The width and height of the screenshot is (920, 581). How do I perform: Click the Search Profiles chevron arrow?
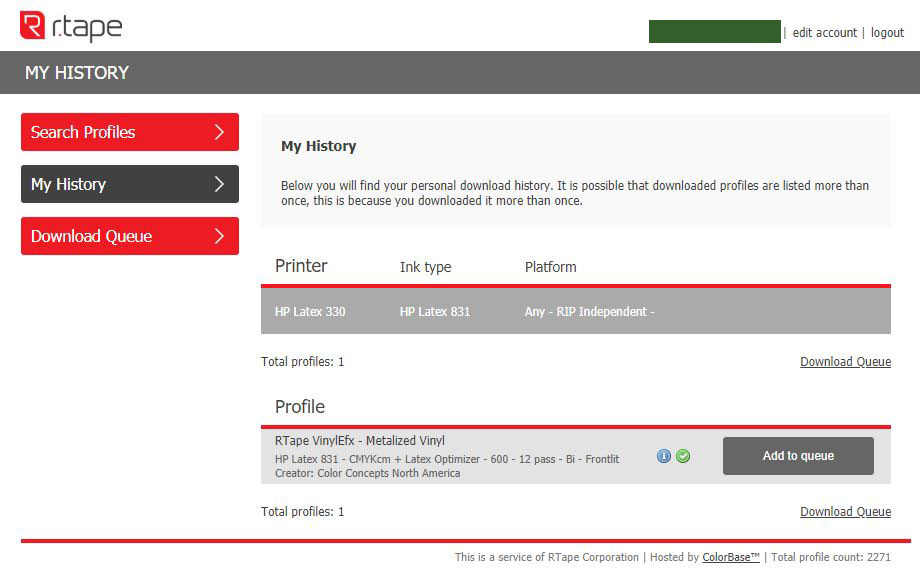click(x=219, y=132)
